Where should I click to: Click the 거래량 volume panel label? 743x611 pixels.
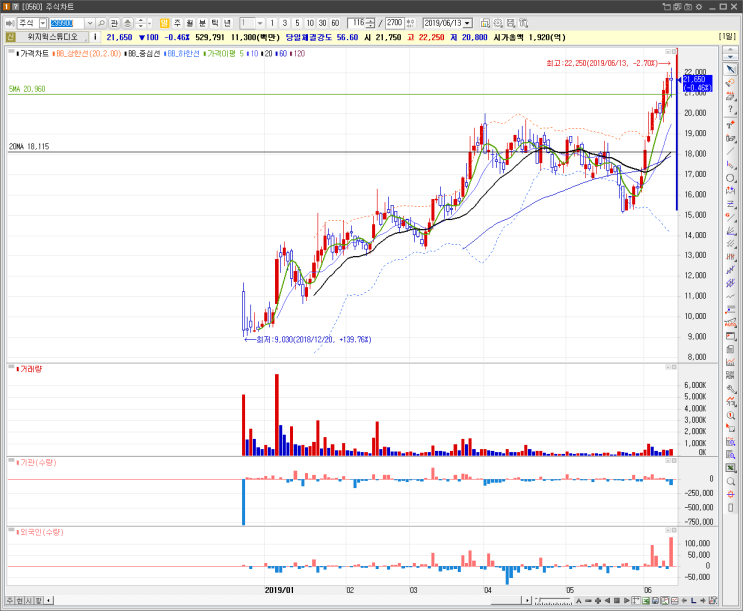(31, 369)
